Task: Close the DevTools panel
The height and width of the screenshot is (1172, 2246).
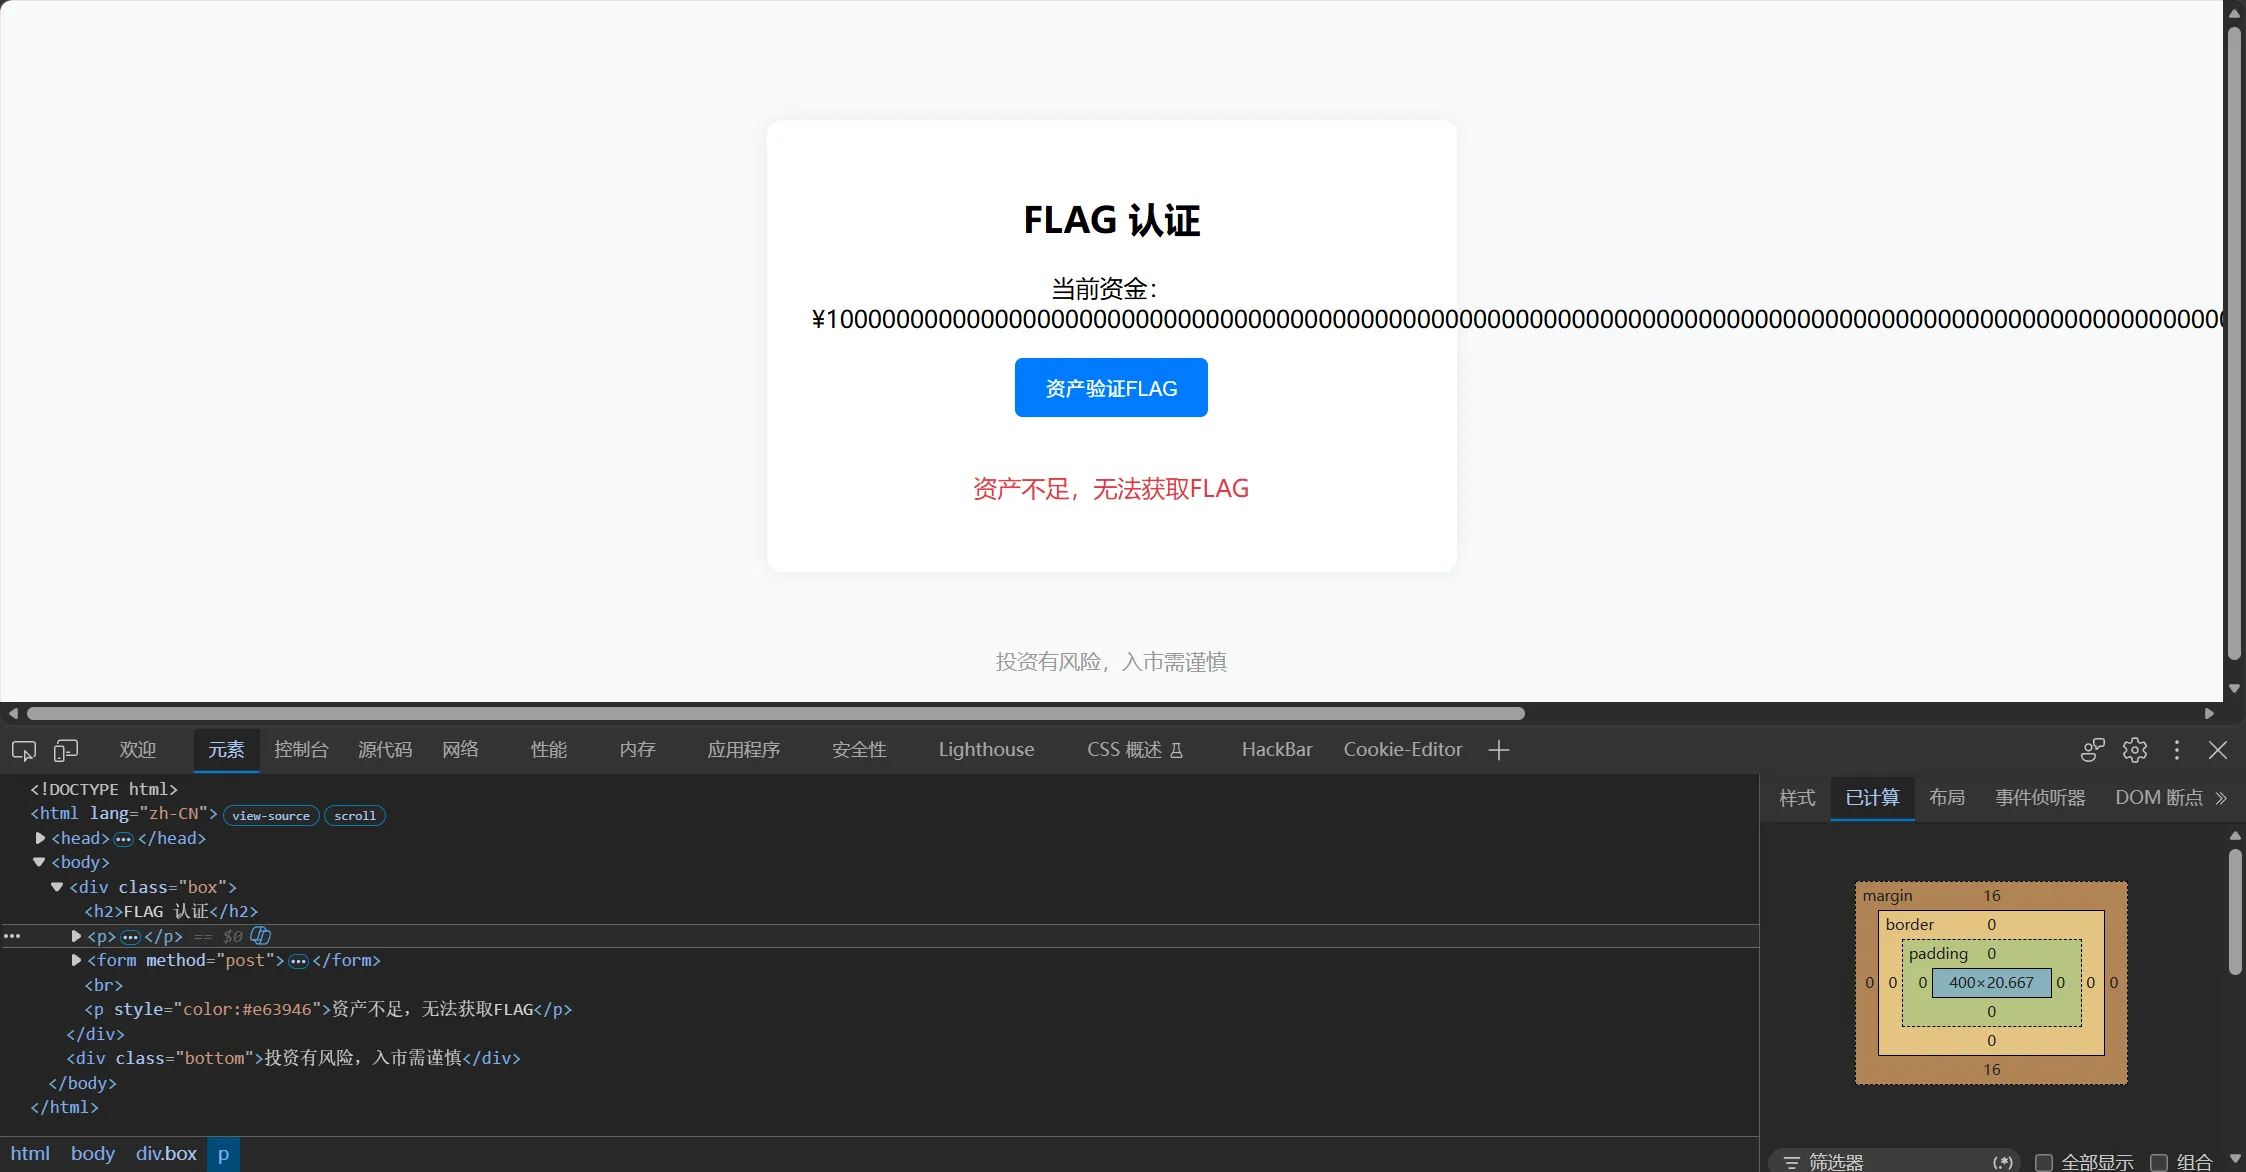Action: point(2218,750)
